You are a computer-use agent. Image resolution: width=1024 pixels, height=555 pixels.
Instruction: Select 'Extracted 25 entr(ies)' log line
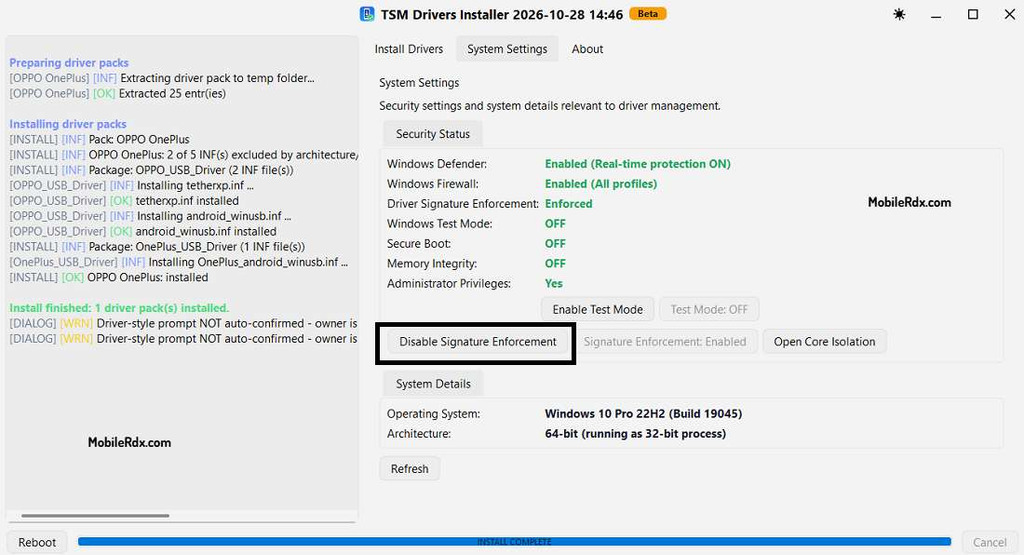[x=118, y=93]
